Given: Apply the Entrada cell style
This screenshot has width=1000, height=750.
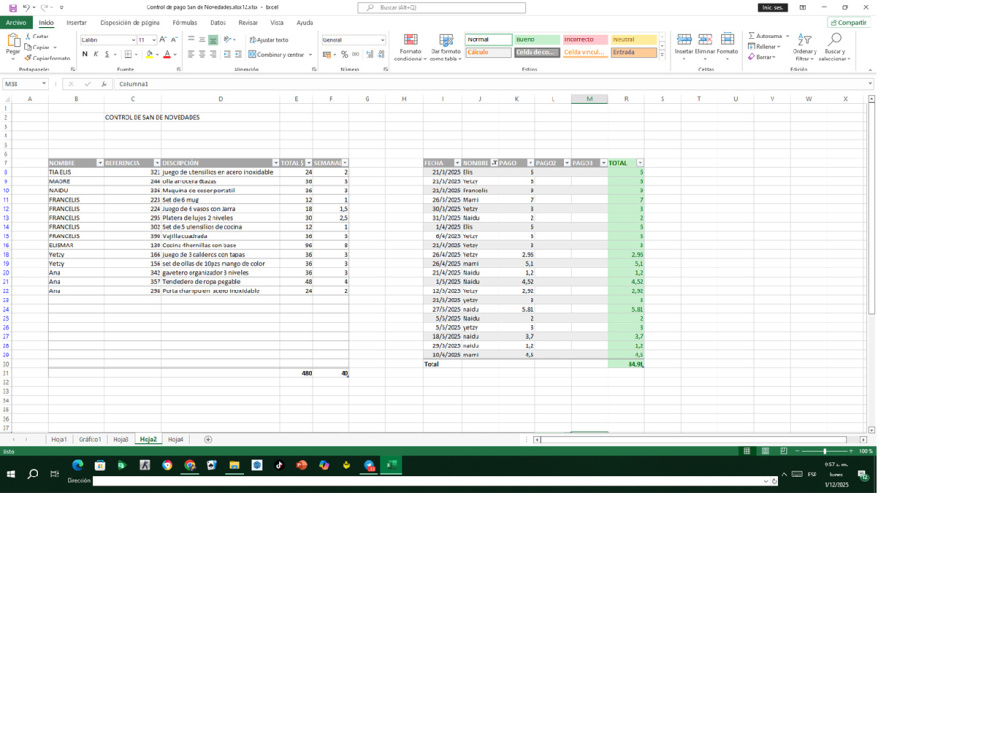Looking at the screenshot, I should point(633,52).
